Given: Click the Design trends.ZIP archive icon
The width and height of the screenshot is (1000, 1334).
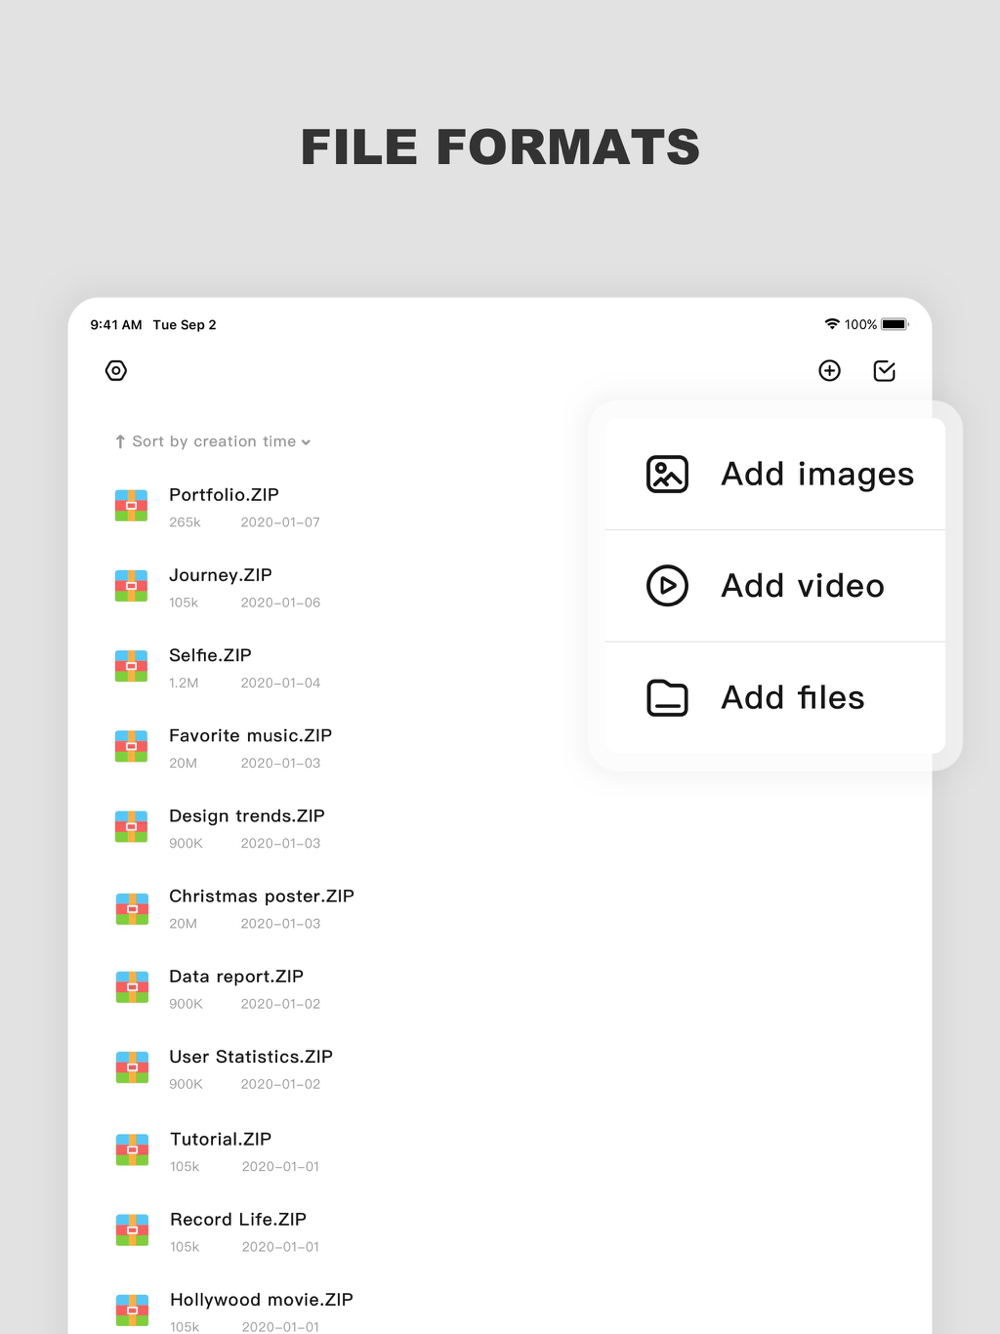Looking at the screenshot, I should click(x=131, y=827).
